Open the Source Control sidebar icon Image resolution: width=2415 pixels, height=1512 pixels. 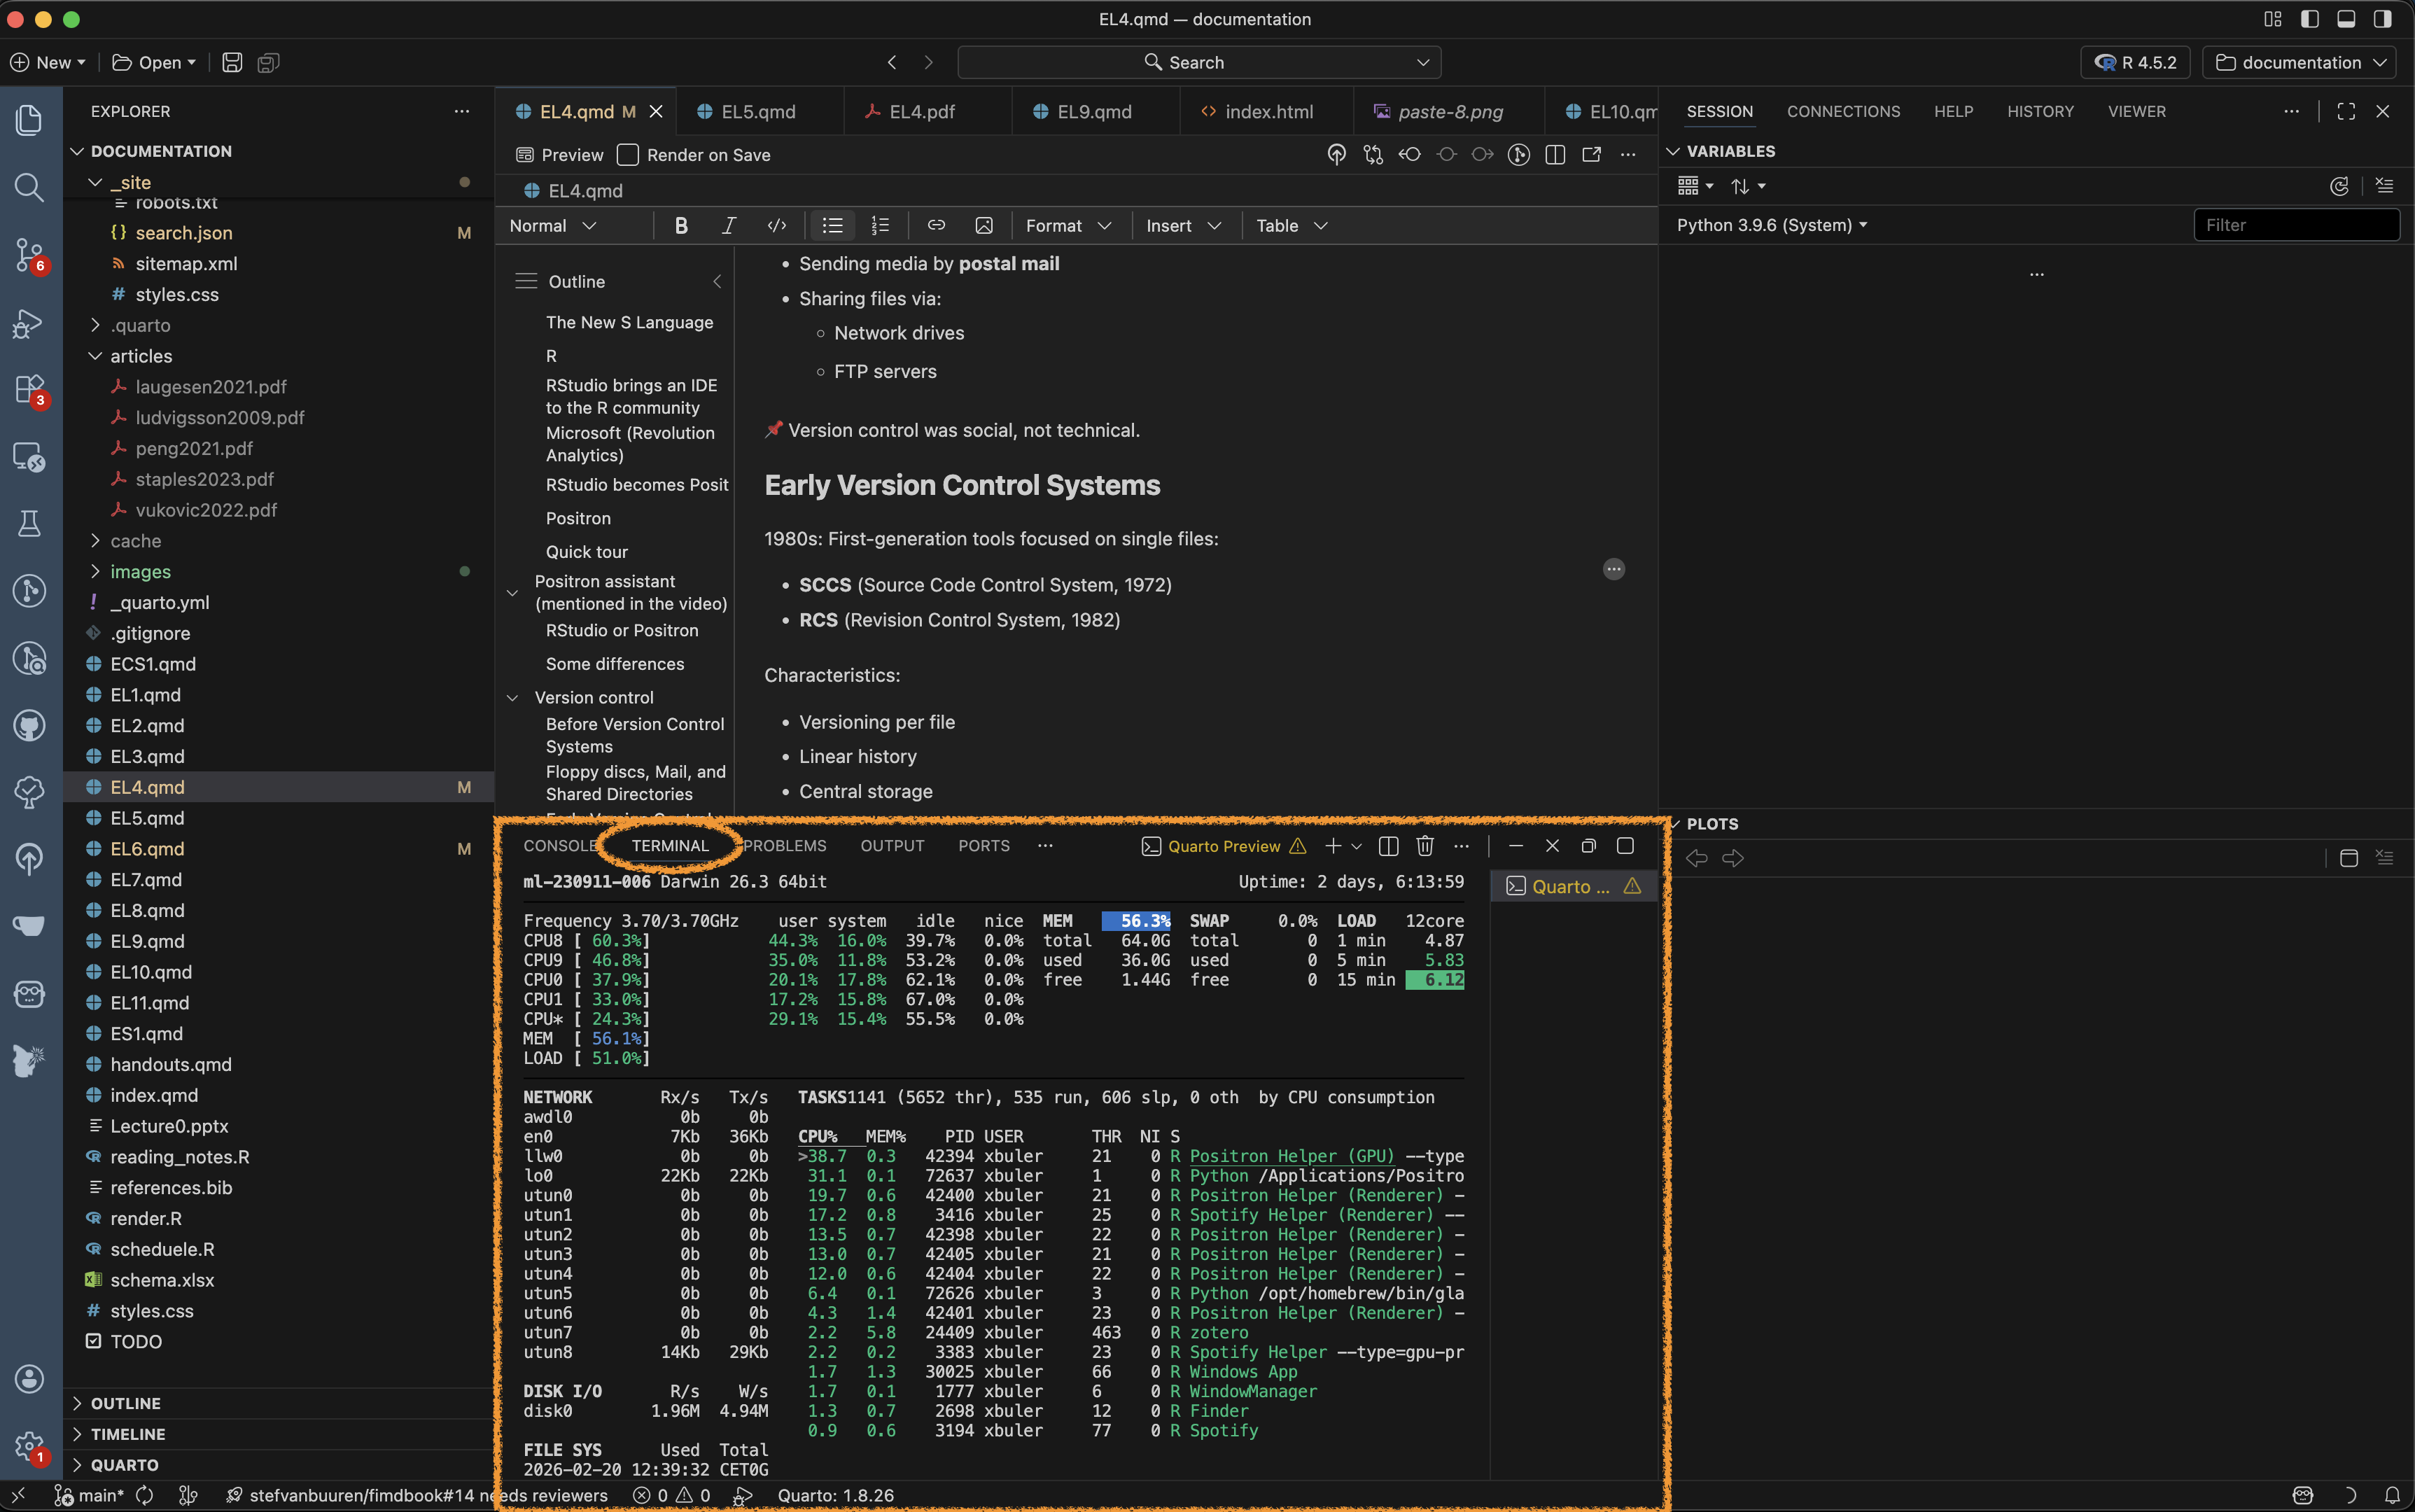click(29, 254)
